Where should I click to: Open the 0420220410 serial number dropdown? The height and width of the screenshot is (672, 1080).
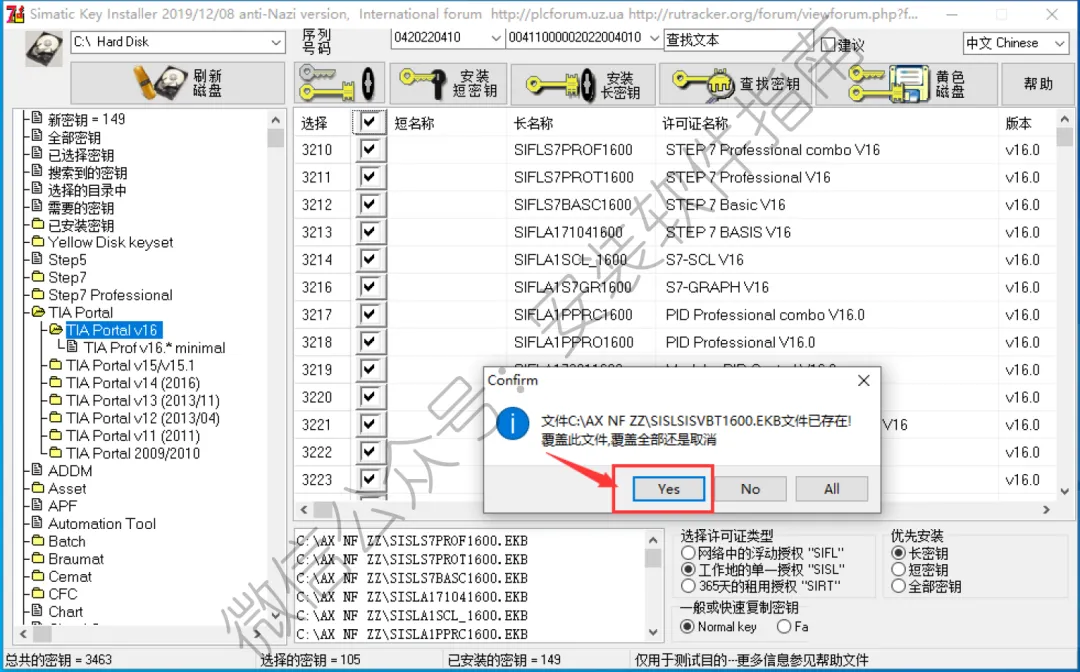(495, 38)
